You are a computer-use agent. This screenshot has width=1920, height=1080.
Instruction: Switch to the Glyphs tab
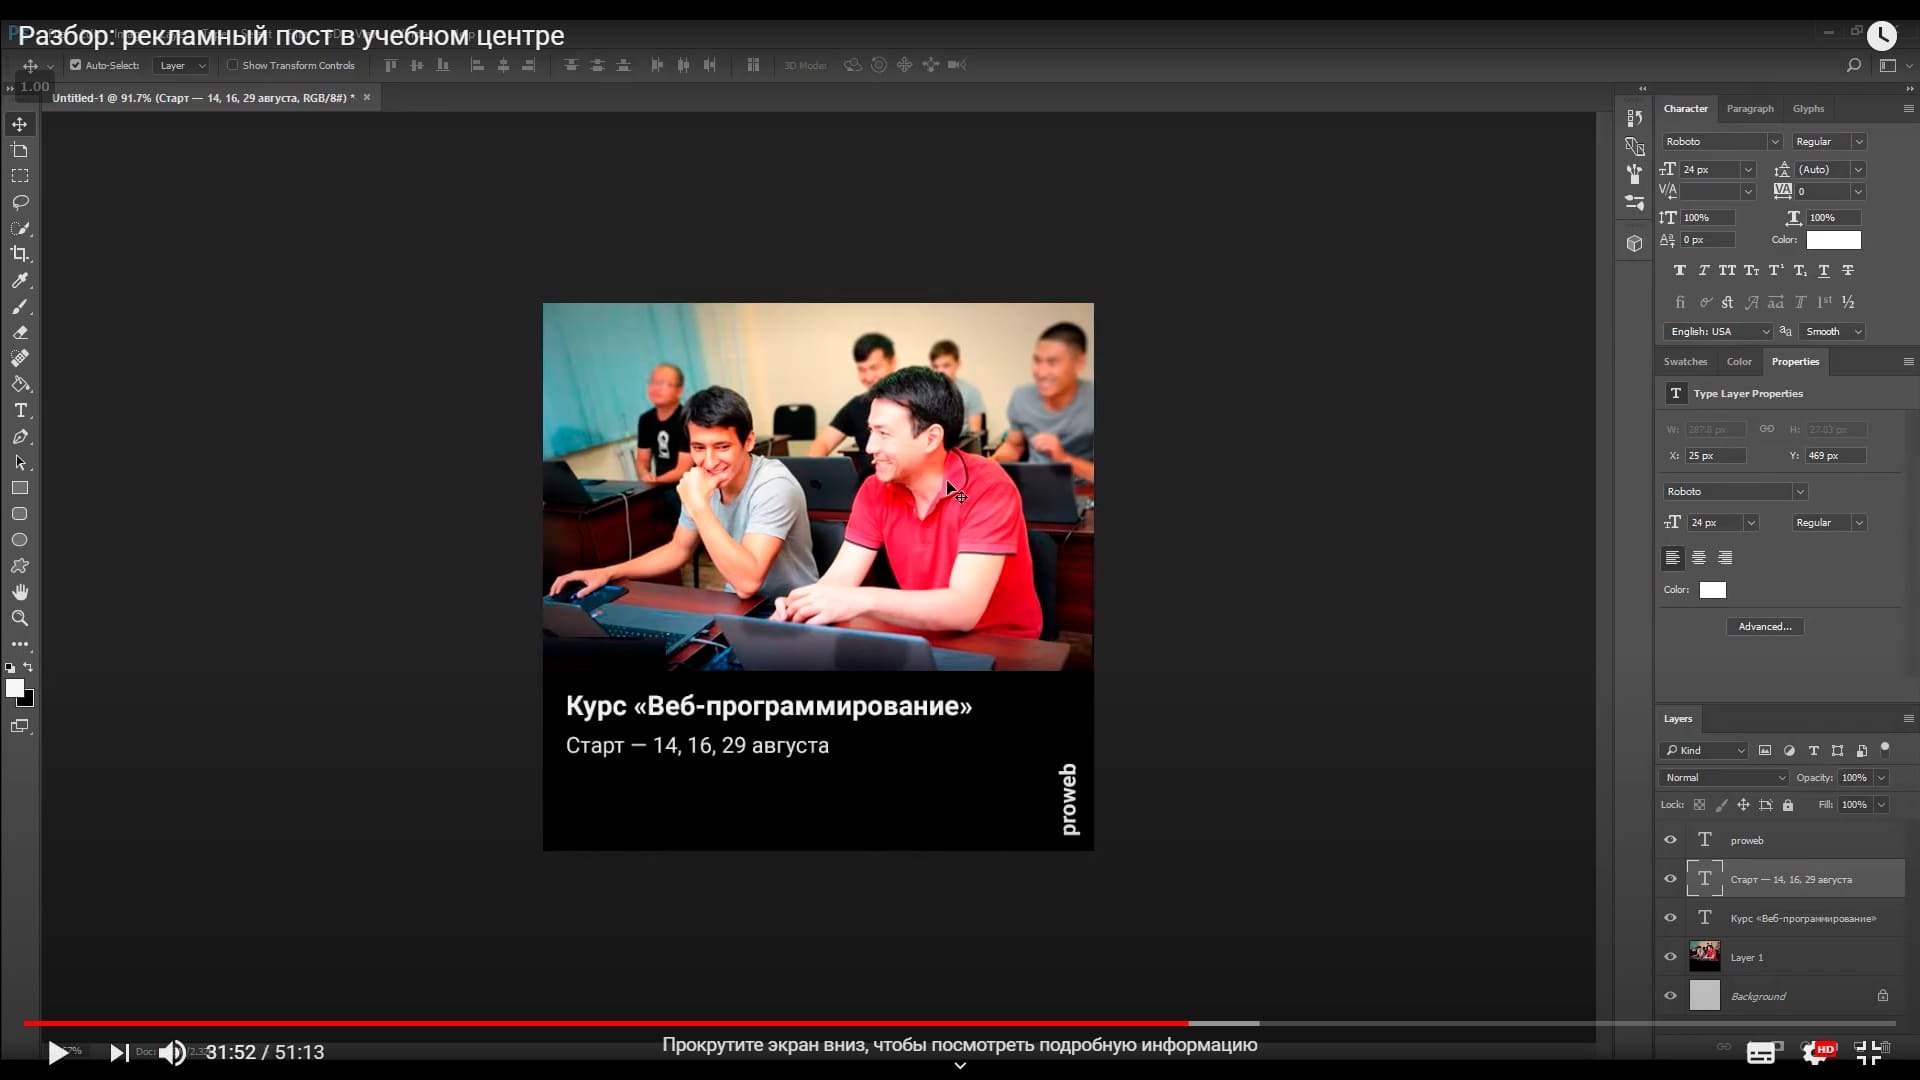(1808, 109)
